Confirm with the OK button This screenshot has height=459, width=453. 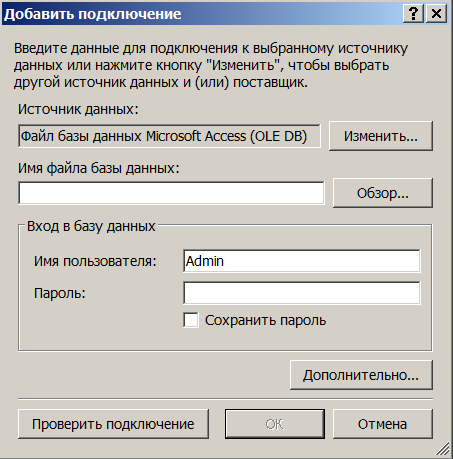(x=275, y=424)
